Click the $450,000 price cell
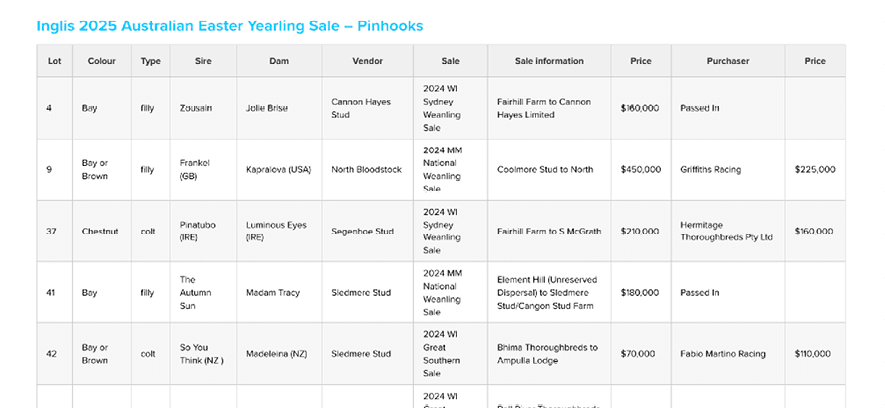The width and height of the screenshot is (885, 408). tap(640, 169)
